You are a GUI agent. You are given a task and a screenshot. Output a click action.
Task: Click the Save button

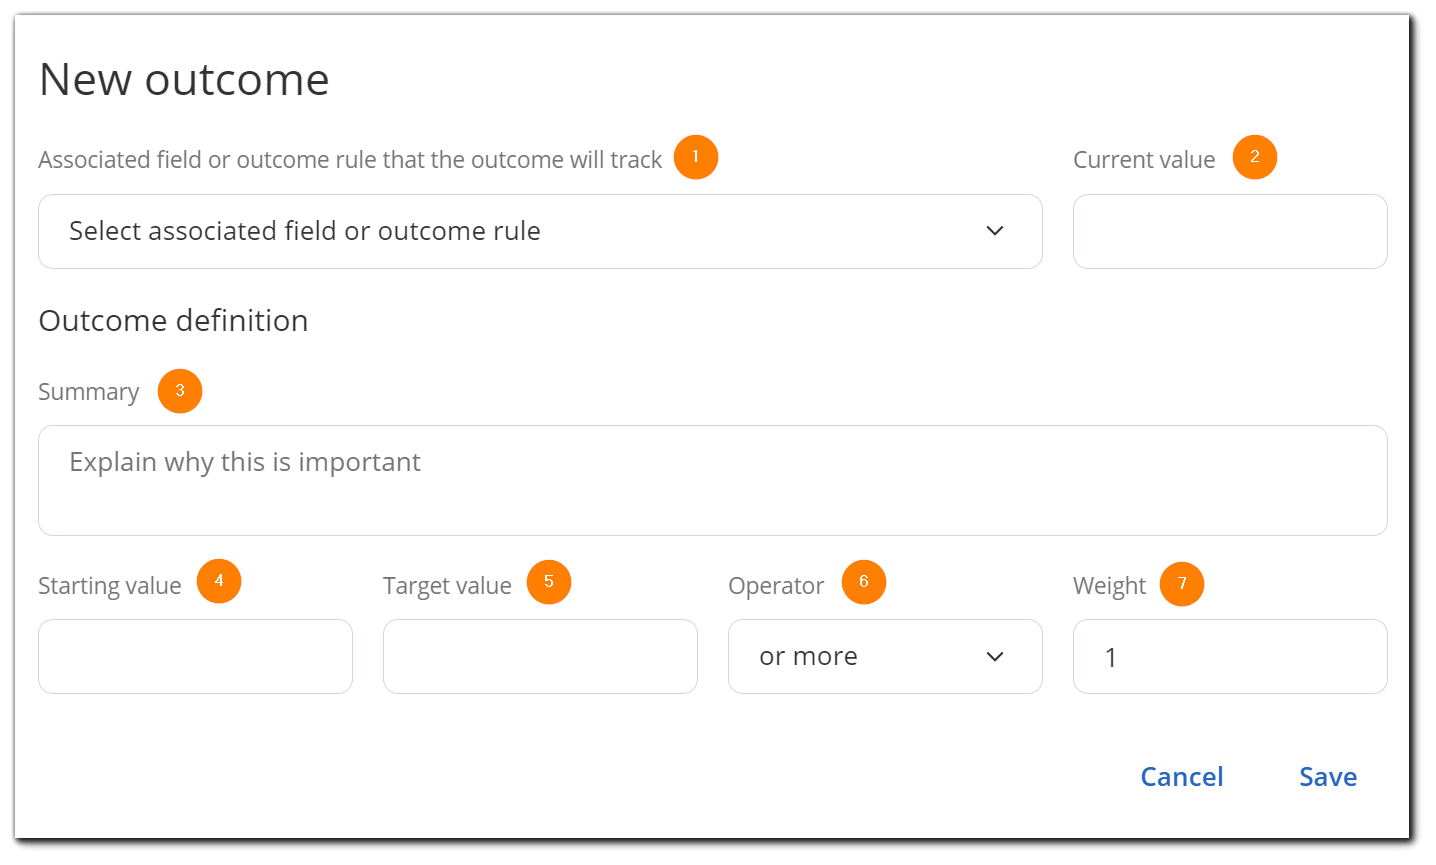[1328, 776]
